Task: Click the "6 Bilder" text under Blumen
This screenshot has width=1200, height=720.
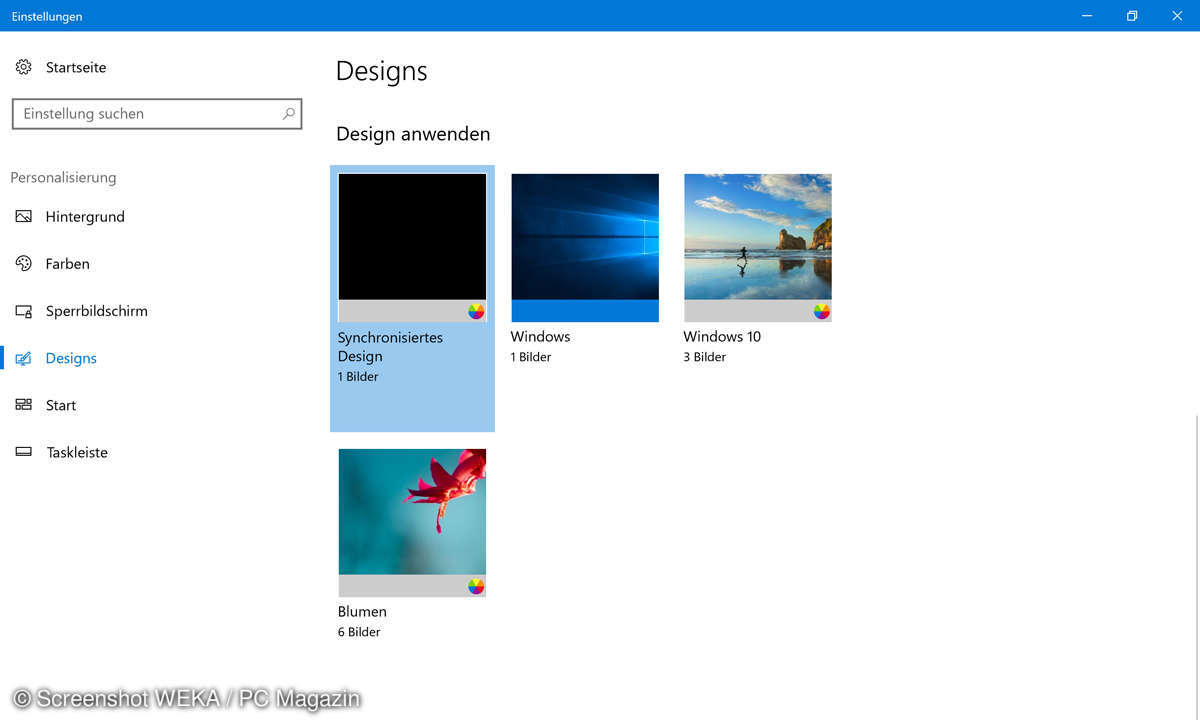Action: (x=359, y=632)
